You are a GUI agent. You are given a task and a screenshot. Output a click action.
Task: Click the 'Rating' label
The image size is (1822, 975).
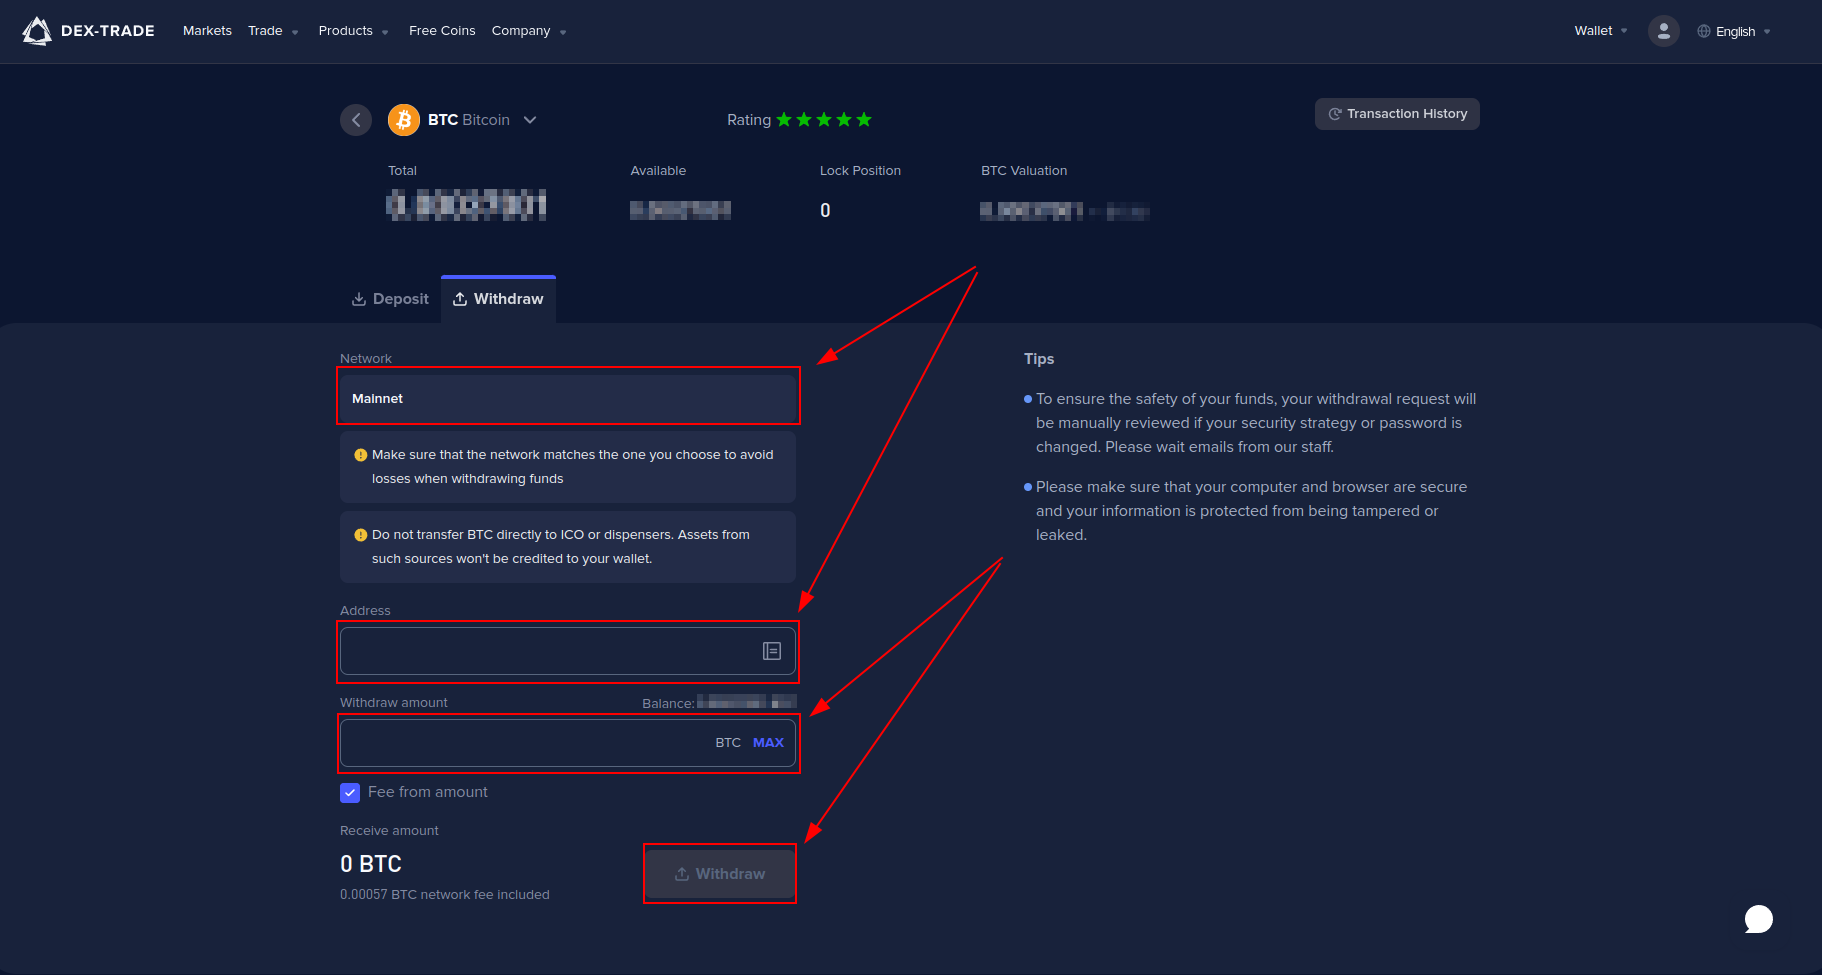[x=749, y=120]
